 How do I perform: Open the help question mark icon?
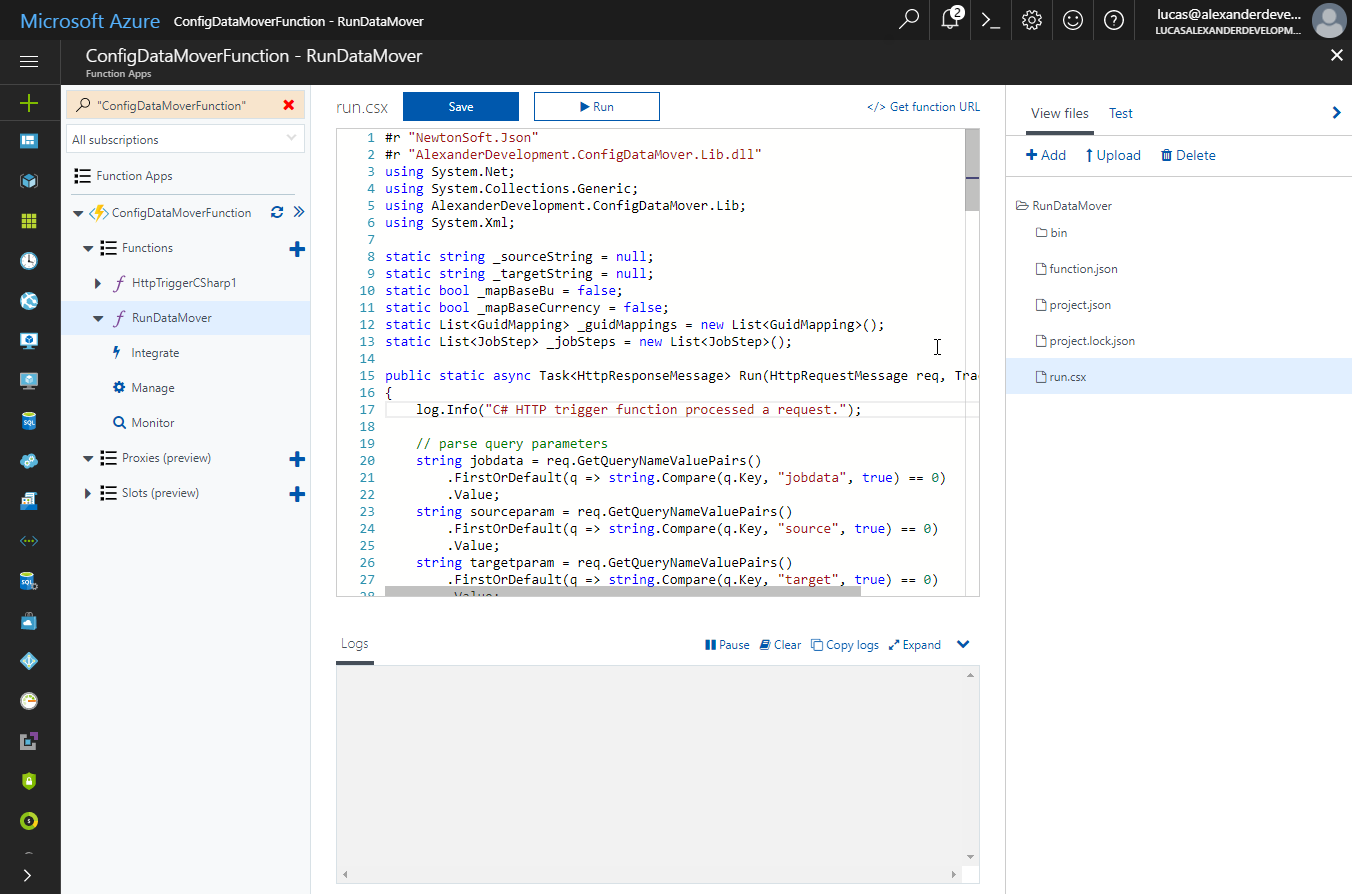pos(1114,20)
